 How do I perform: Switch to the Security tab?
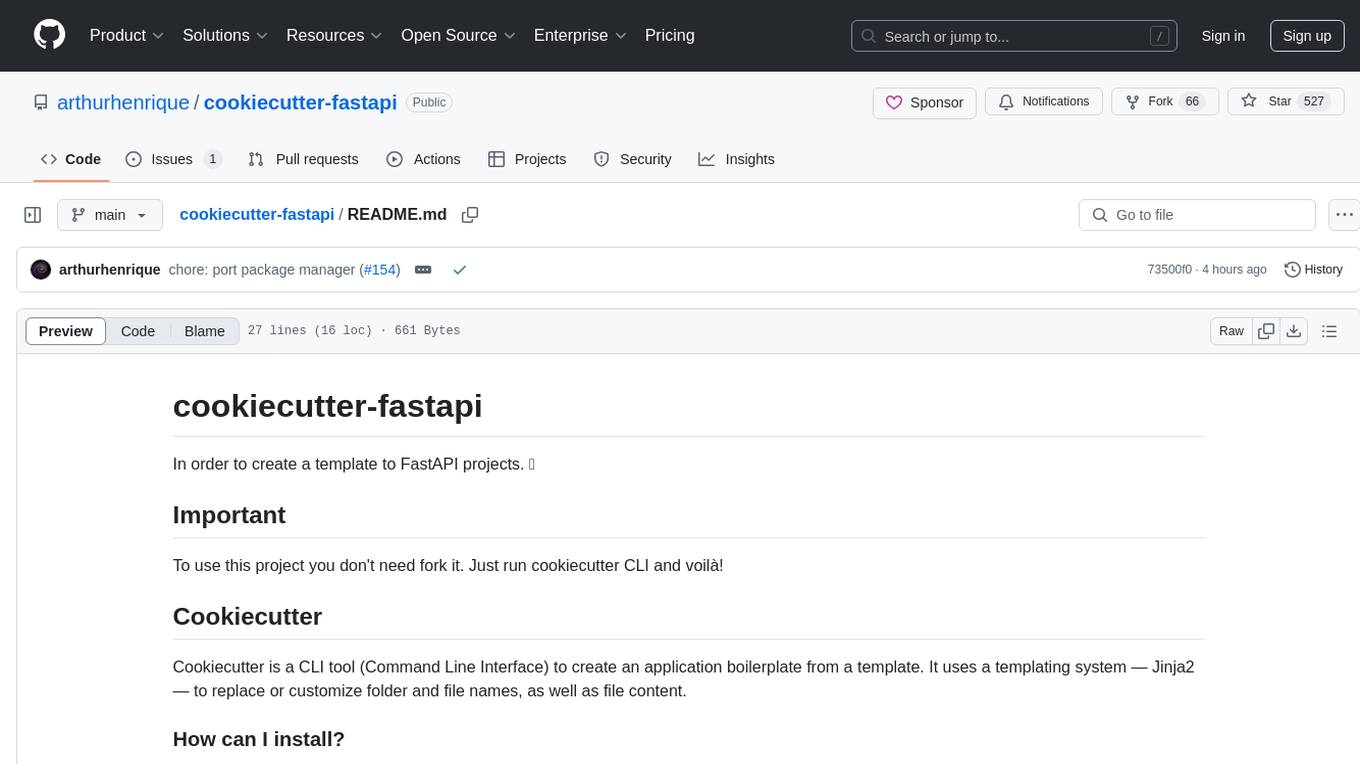(x=632, y=159)
